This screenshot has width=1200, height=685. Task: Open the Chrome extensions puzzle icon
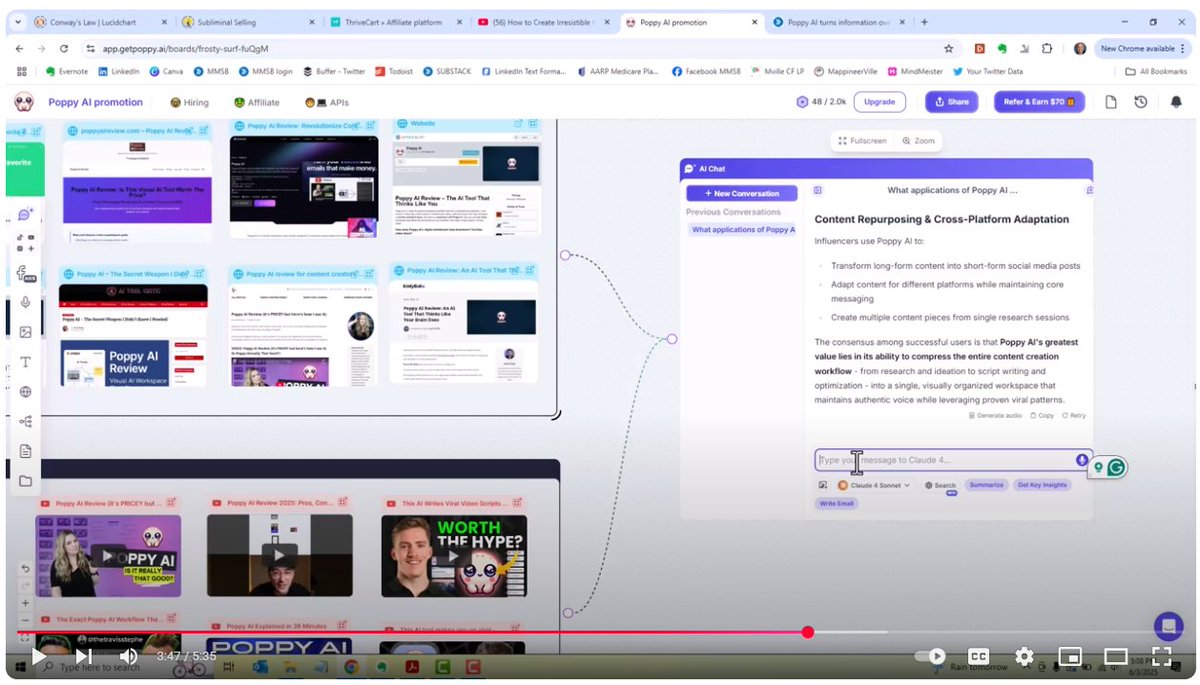[1047, 48]
